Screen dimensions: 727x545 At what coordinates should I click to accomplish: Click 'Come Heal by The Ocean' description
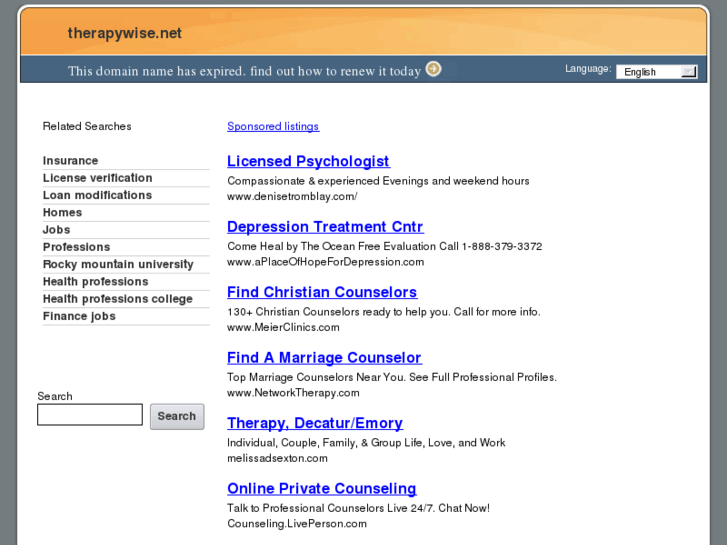click(x=385, y=246)
